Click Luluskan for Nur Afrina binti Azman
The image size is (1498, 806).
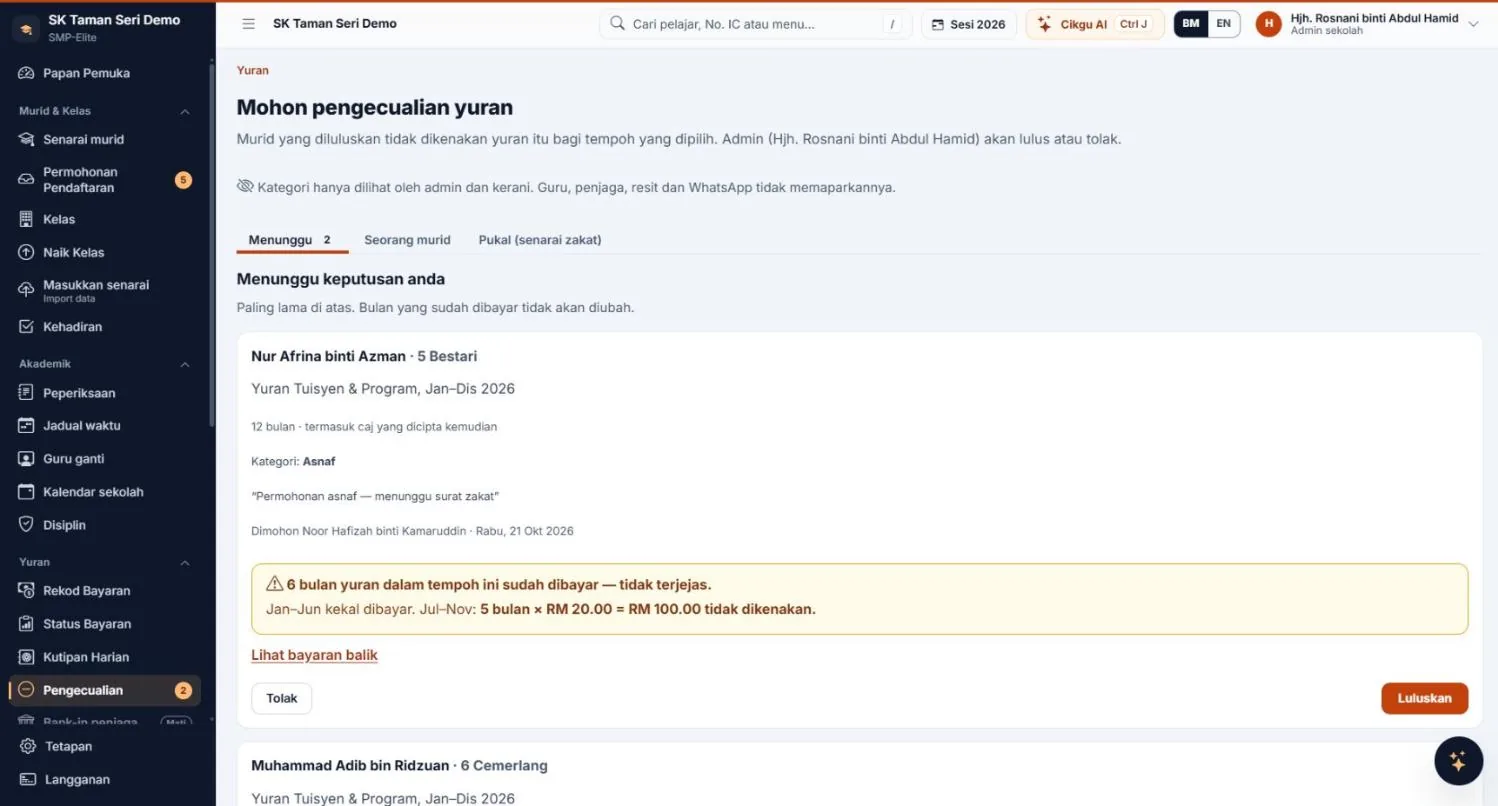pos(1424,698)
